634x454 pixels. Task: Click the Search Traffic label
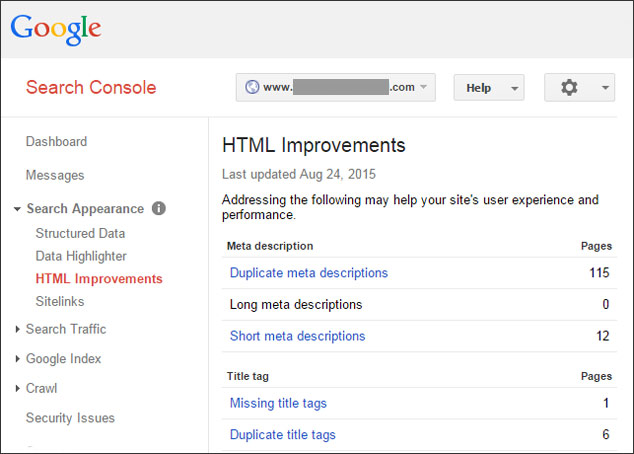click(x=66, y=329)
